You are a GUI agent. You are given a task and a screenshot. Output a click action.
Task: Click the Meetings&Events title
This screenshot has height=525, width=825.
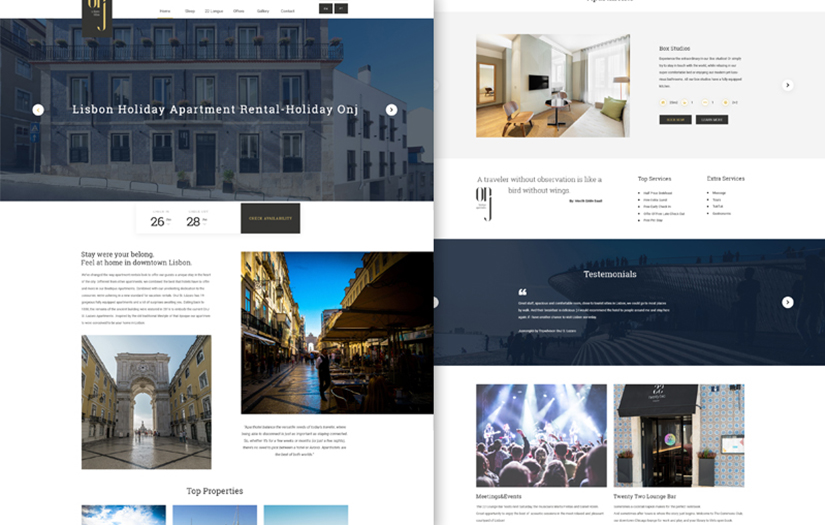click(x=499, y=497)
